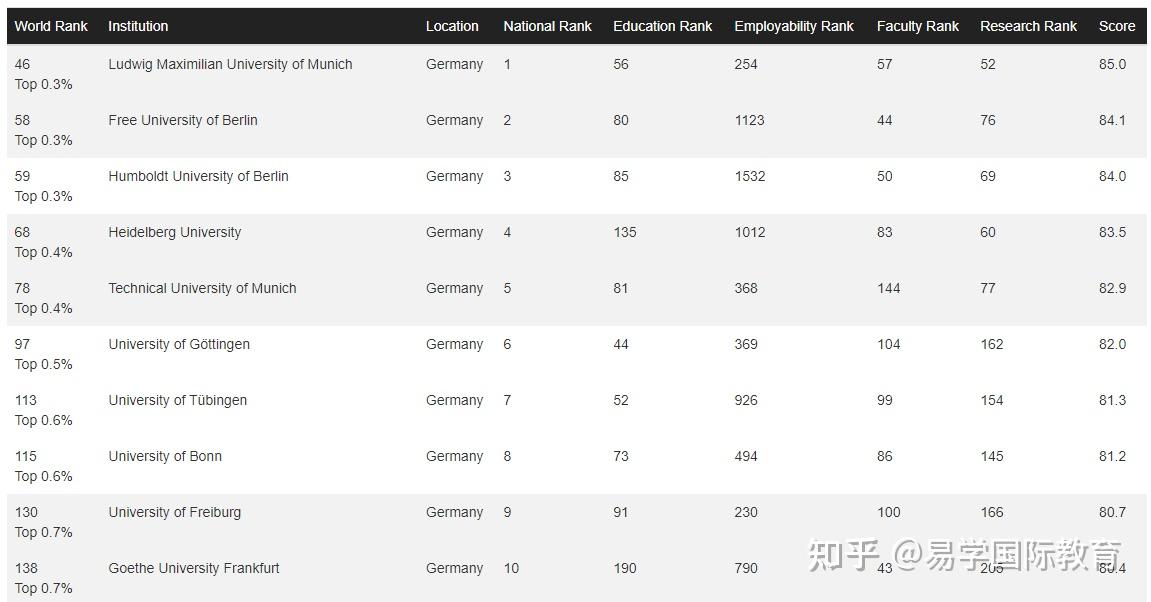Select Free University of Berlin
This screenshot has height=602, width=1151.
coord(183,120)
